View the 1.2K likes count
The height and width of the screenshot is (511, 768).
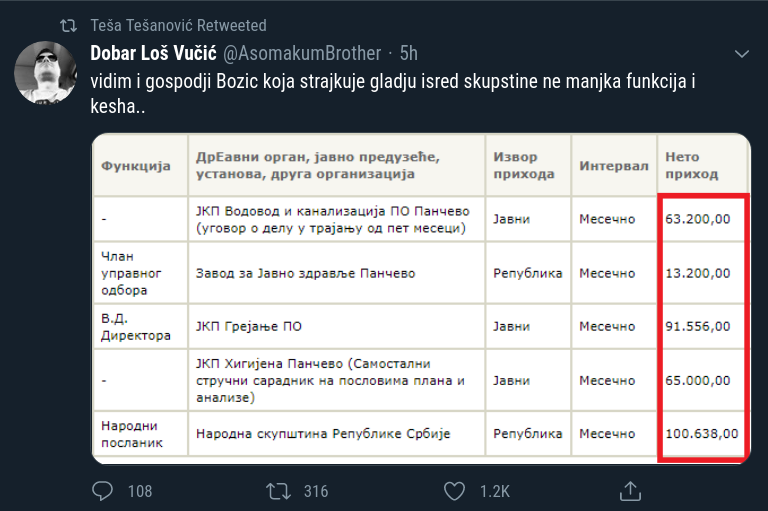[495, 491]
